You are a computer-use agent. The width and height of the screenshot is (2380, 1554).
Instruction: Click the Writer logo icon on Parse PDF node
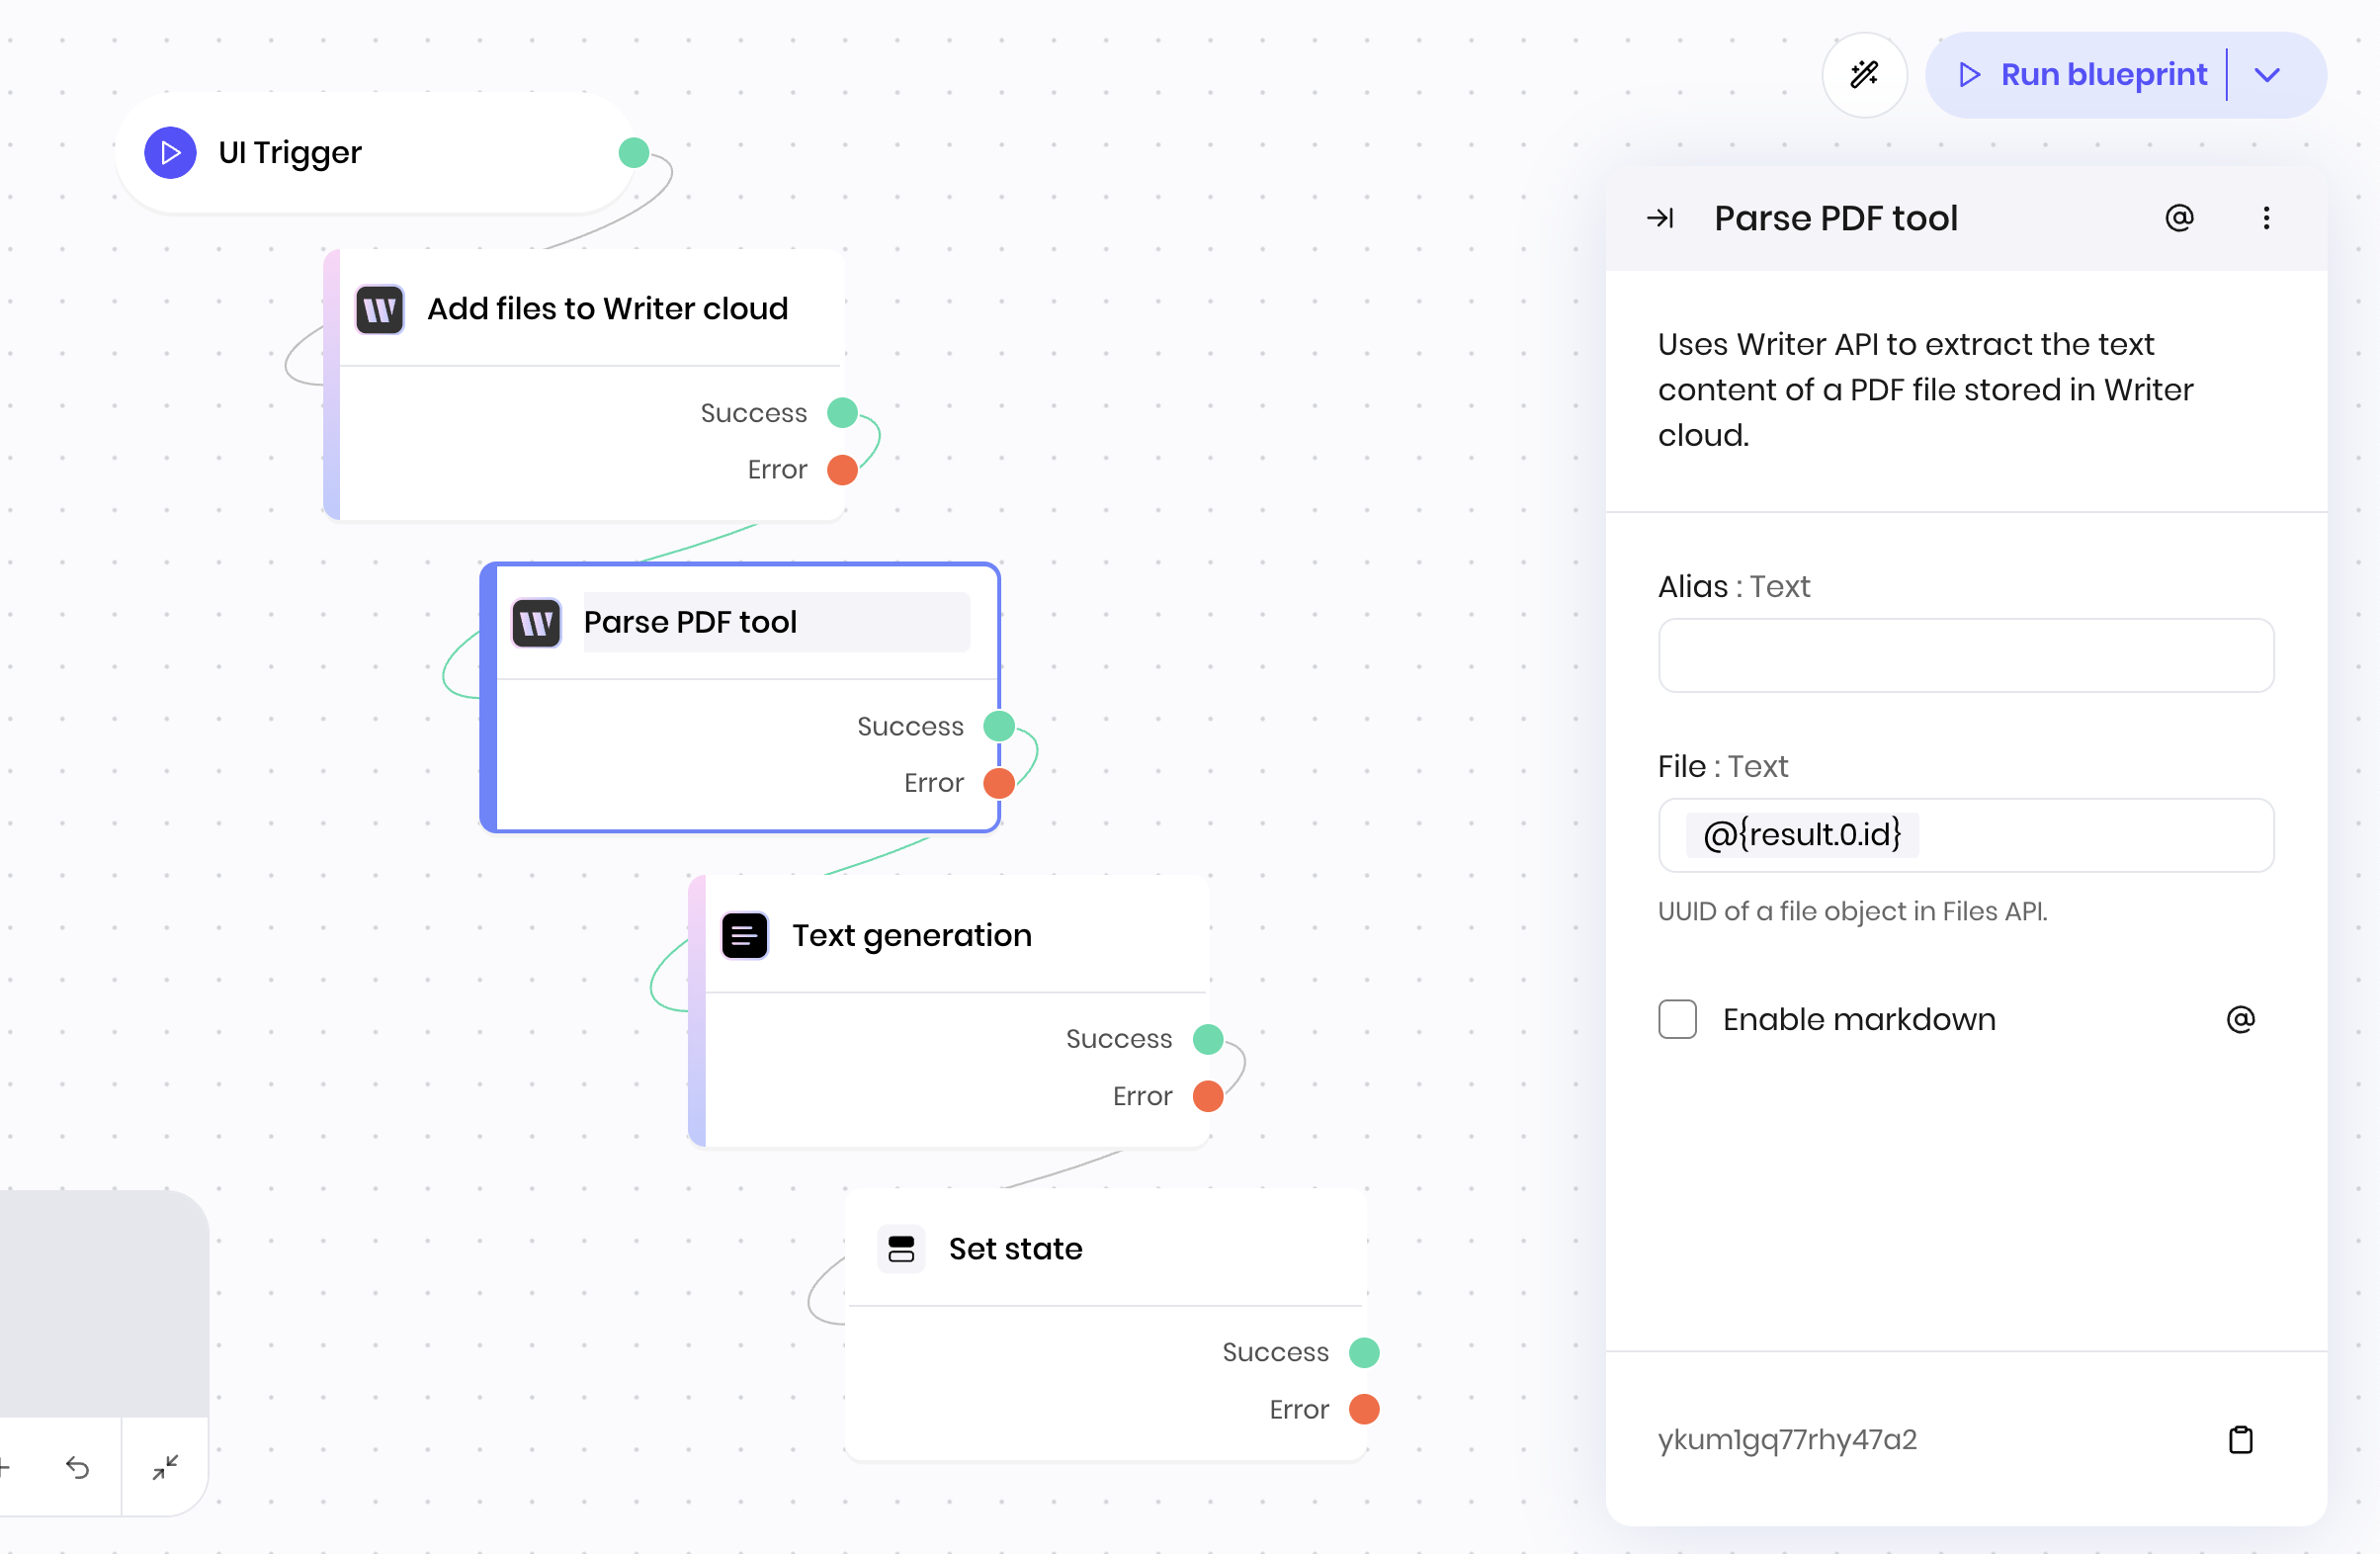point(536,623)
